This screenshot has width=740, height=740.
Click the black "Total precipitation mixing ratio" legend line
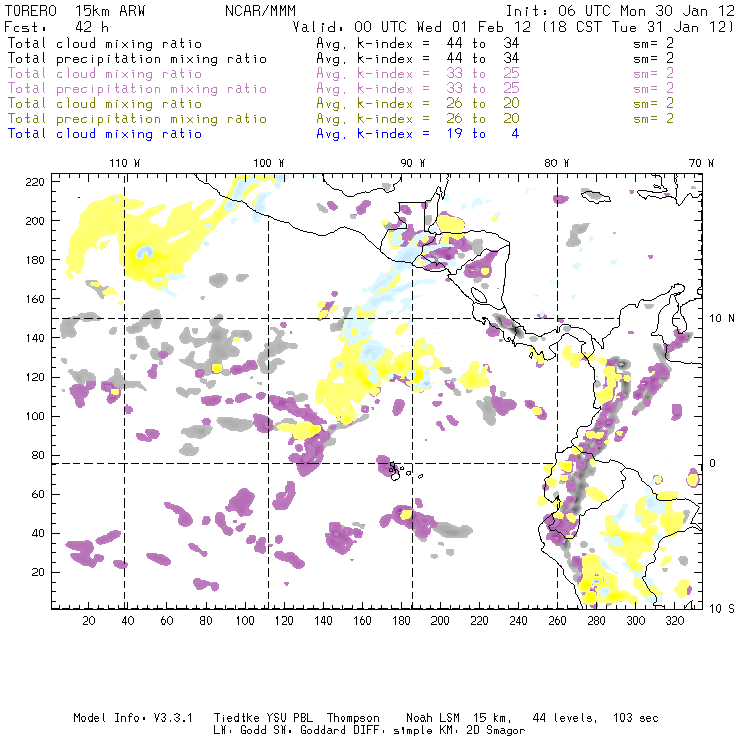pos(137,59)
